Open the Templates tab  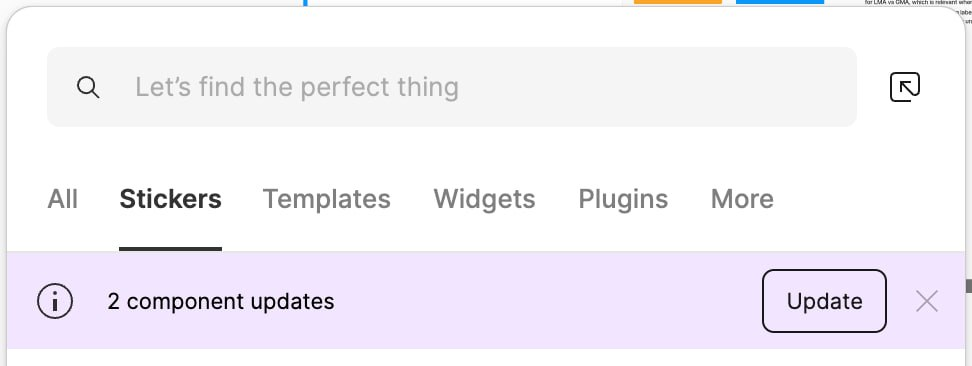click(x=327, y=199)
